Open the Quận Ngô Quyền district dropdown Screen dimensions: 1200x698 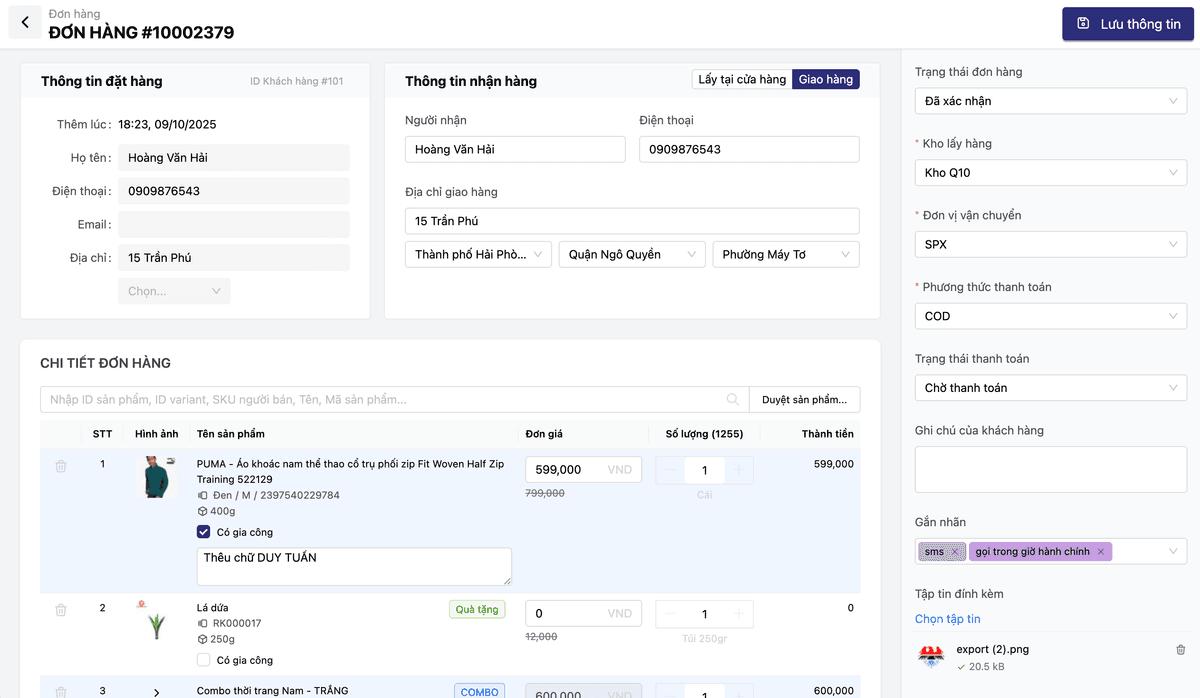pyautogui.click(x=632, y=255)
